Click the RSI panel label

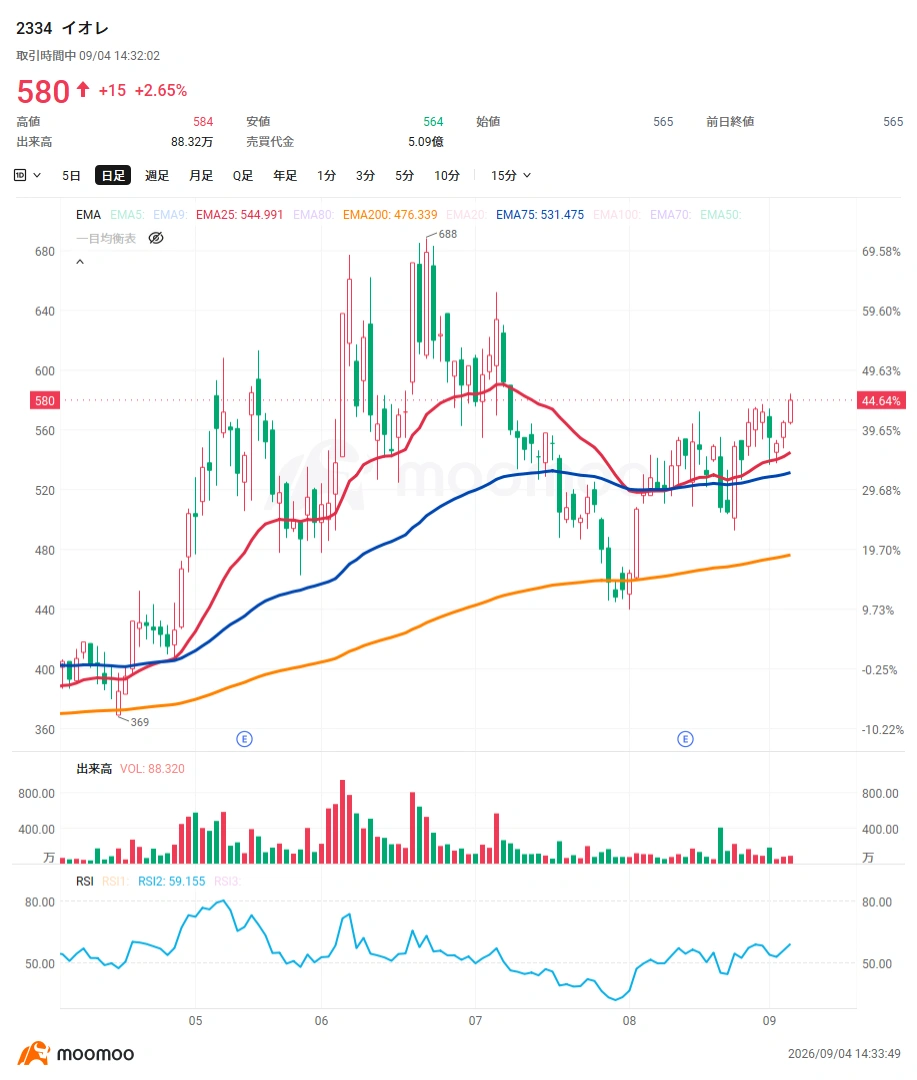tap(85, 881)
